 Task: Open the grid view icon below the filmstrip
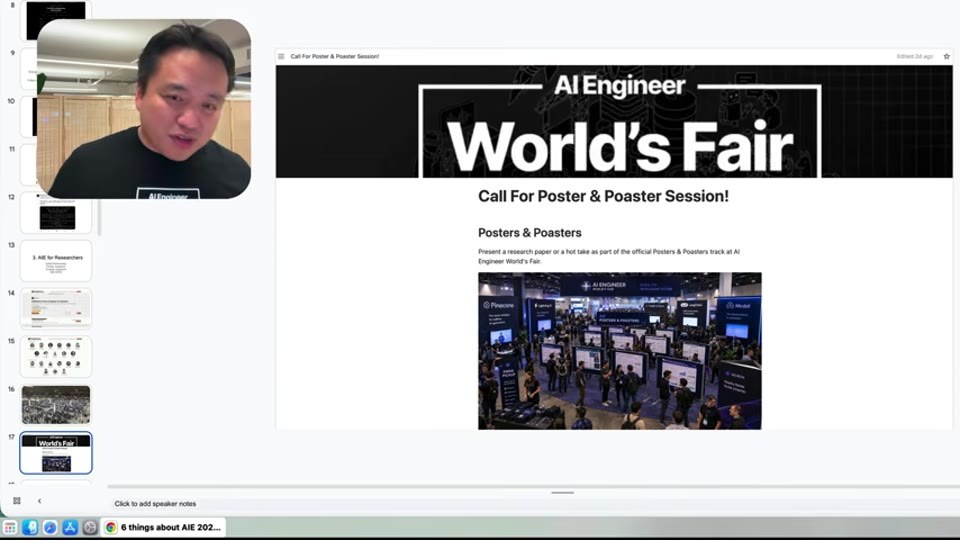pos(17,501)
